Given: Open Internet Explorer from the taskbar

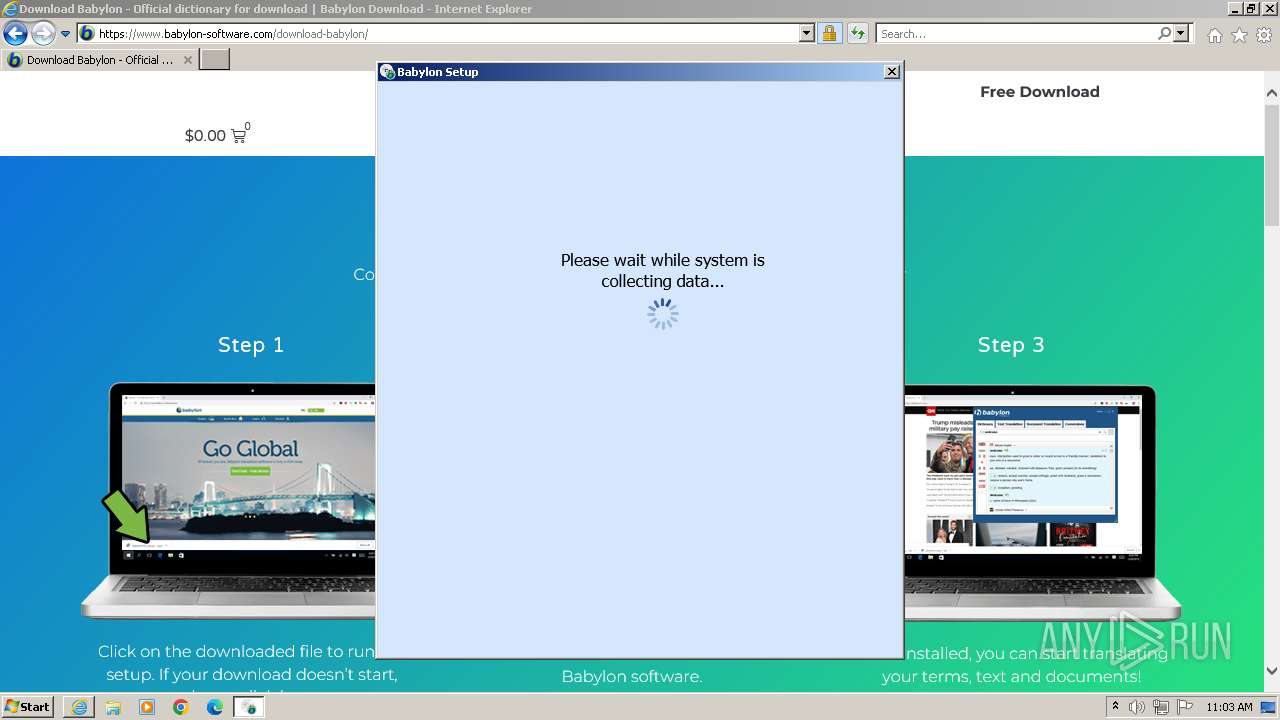Looking at the screenshot, I should tap(79, 707).
